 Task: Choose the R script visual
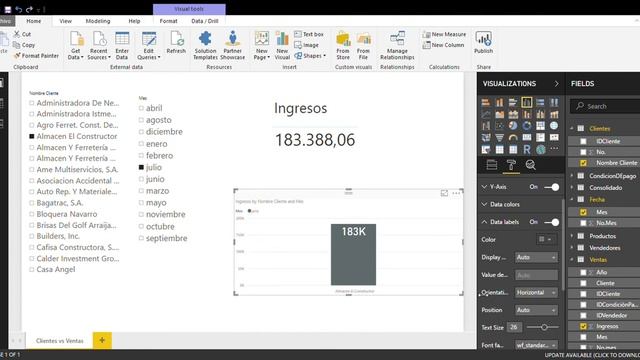point(527,150)
